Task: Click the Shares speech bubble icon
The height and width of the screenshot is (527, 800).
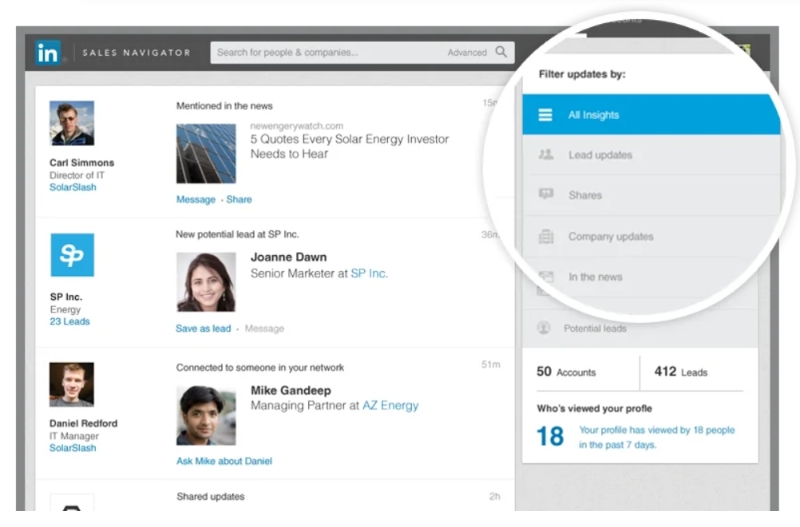Action: tap(545, 195)
